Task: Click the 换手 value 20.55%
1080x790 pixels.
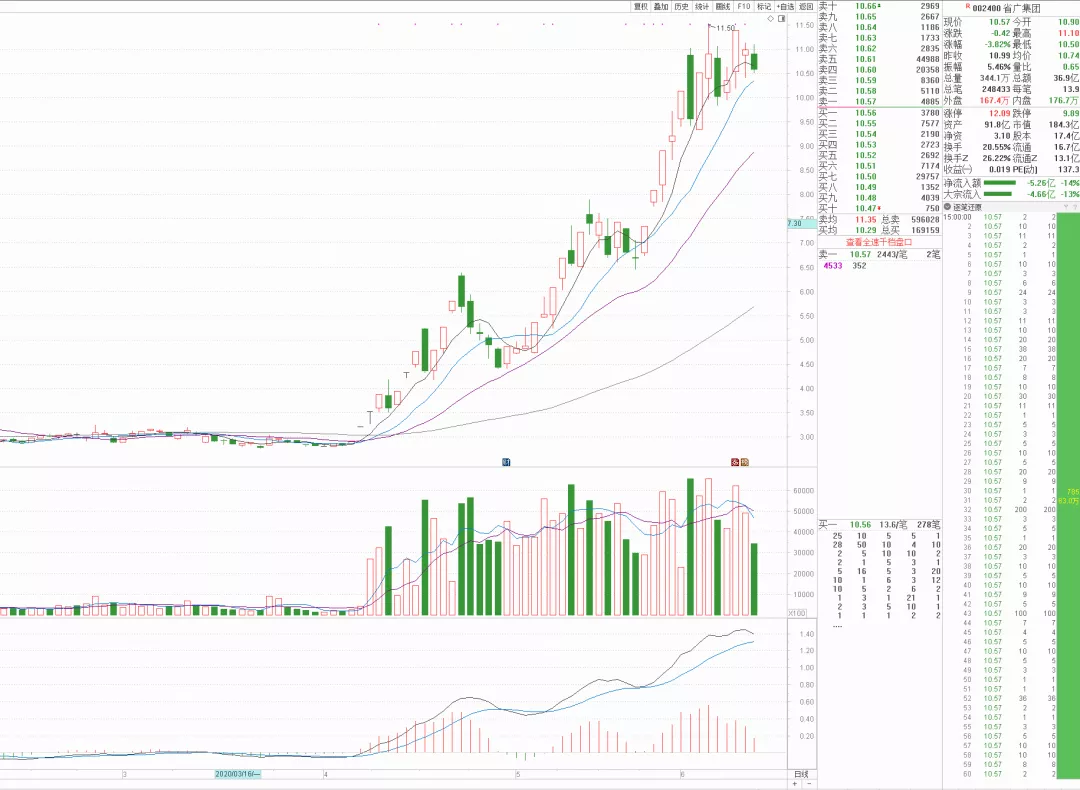Action: [x=997, y=147]
